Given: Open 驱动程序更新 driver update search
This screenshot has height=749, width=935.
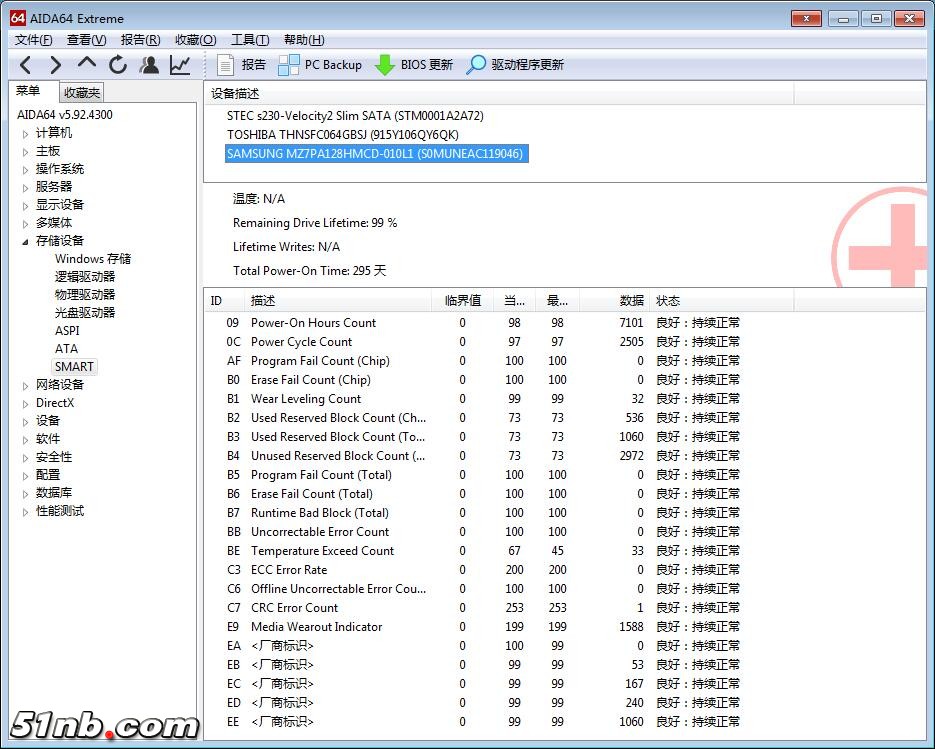Looking at the screenshot, I should pyautogui.click(x=515, y=65).
